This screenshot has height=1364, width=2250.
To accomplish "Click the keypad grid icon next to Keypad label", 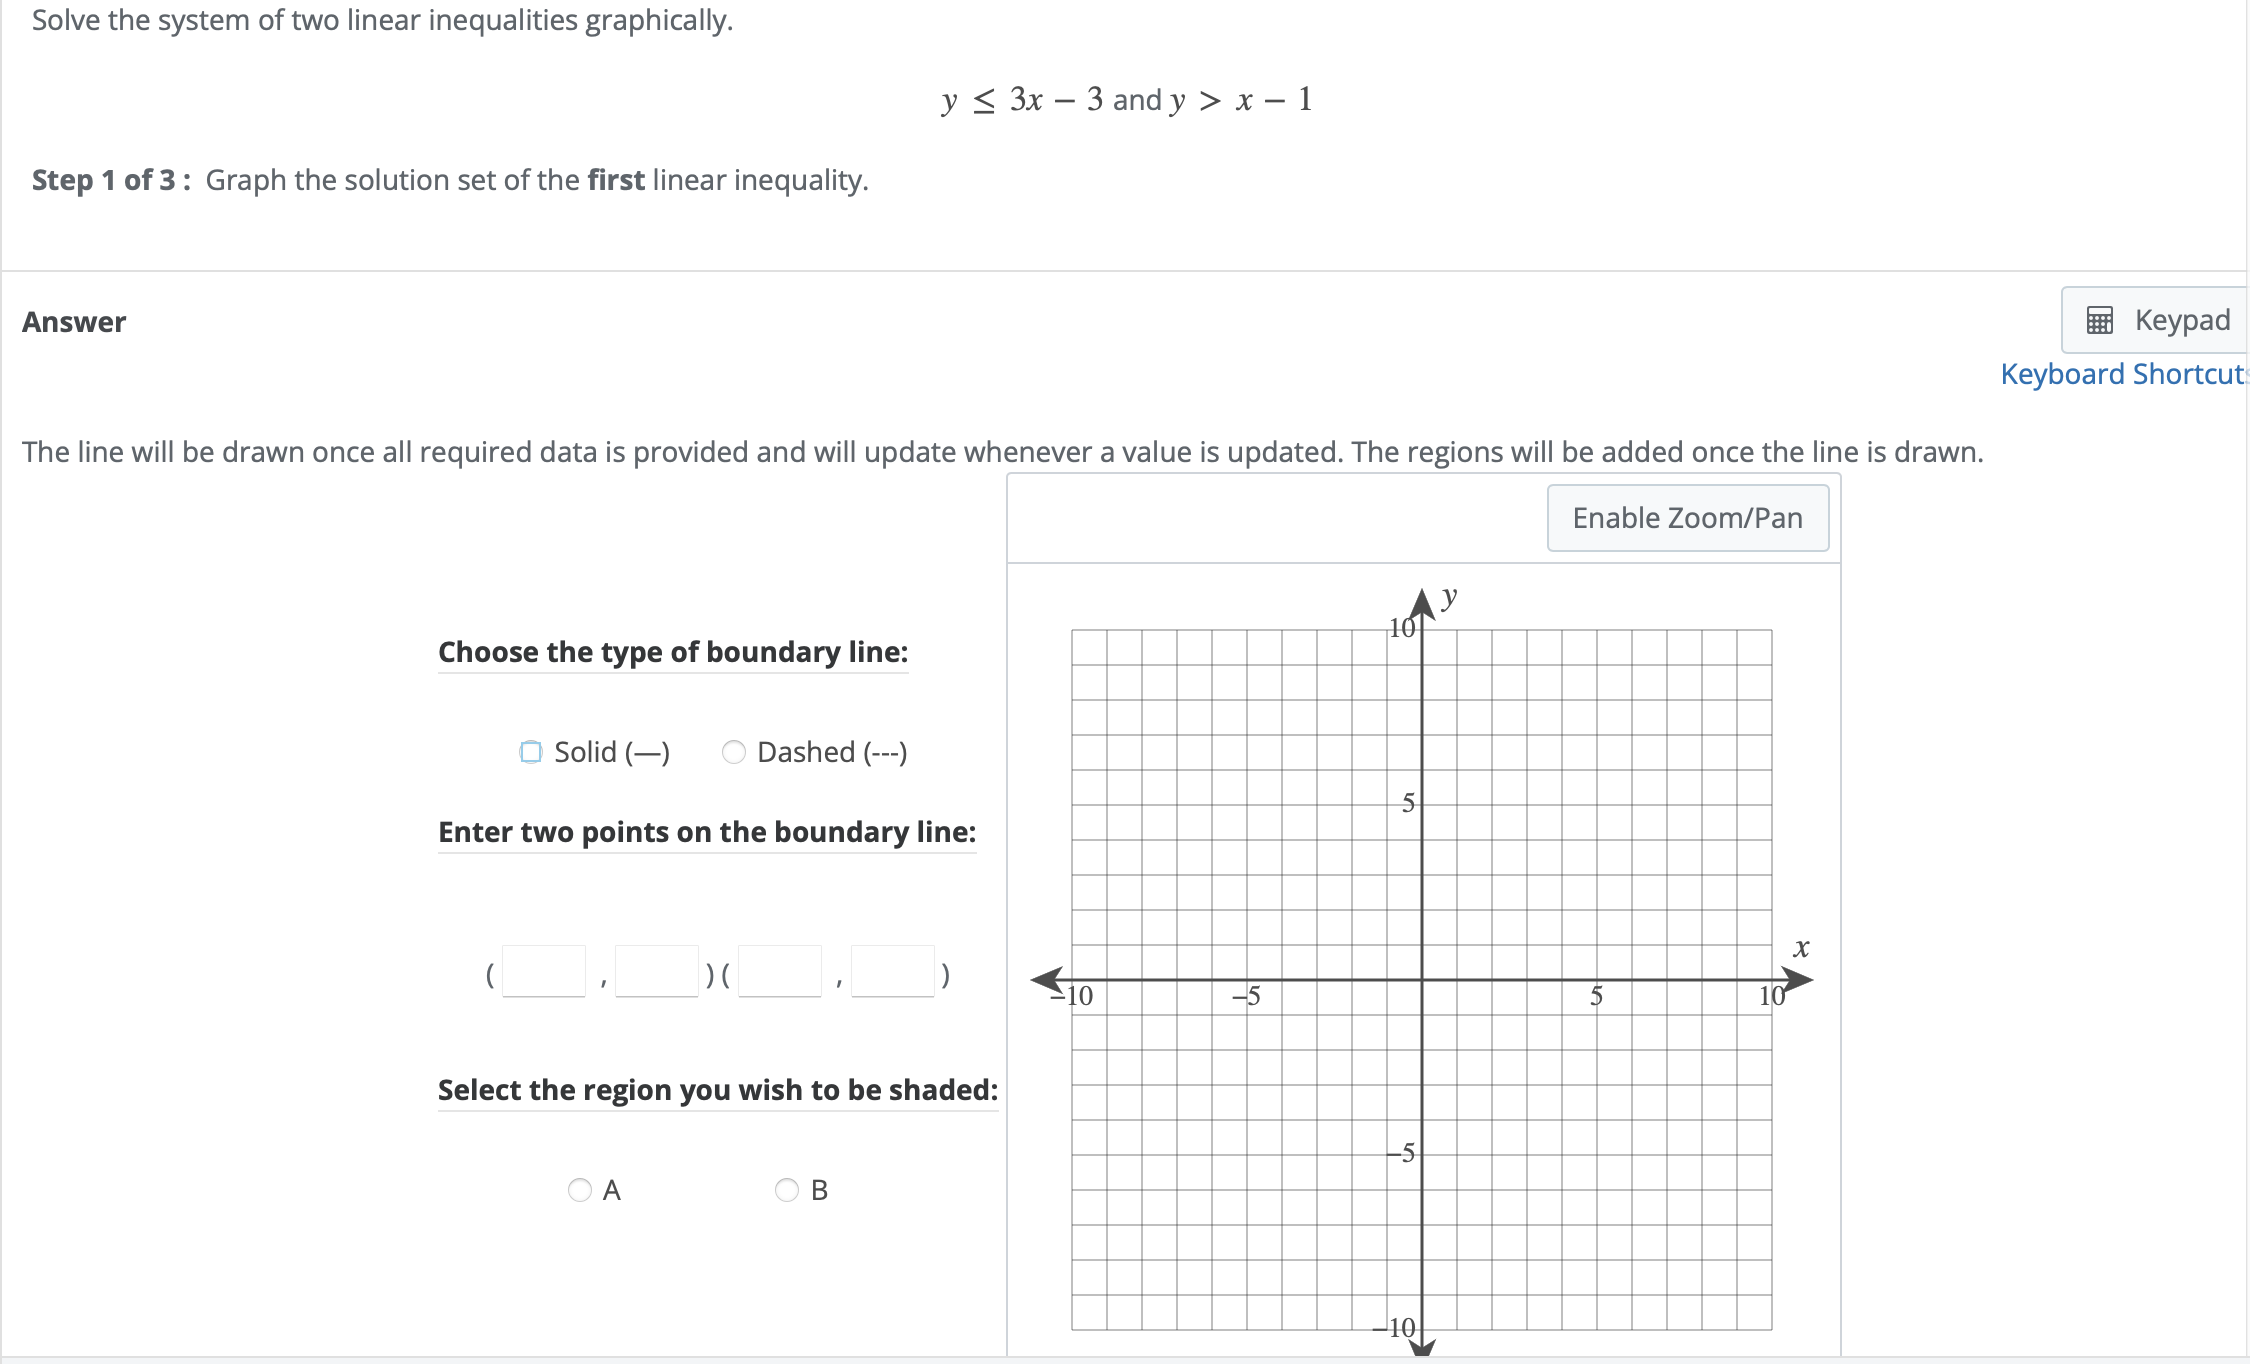I will [x=2098, y=320].
